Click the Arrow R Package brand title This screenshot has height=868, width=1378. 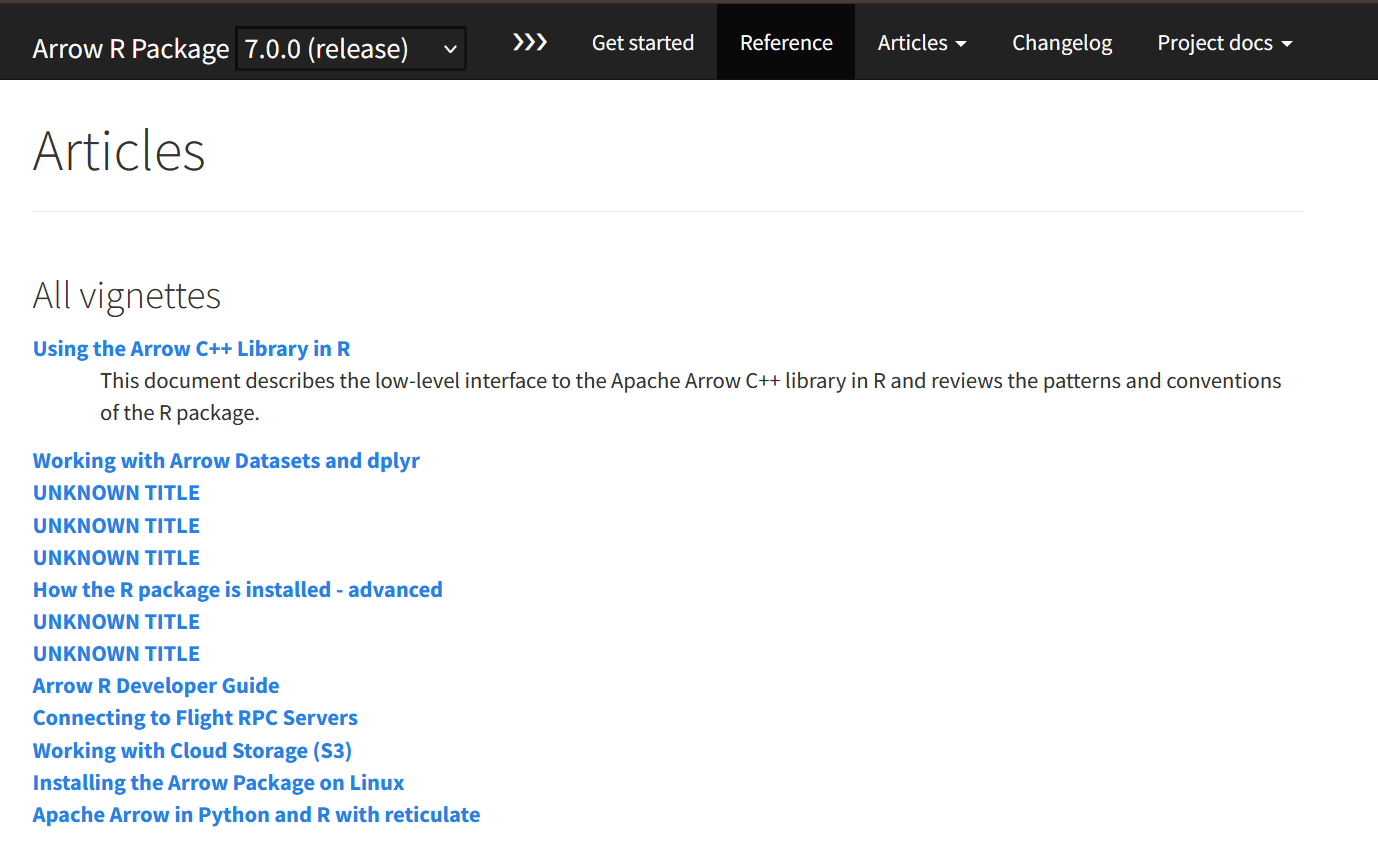[131, 49]
